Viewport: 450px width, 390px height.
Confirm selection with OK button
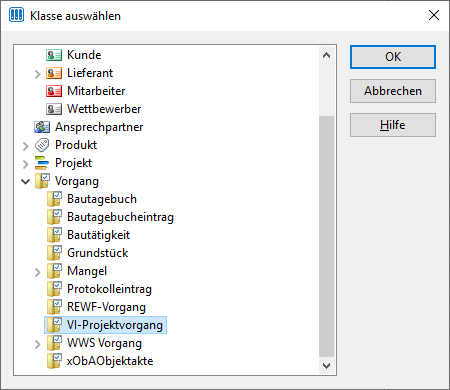393,57
